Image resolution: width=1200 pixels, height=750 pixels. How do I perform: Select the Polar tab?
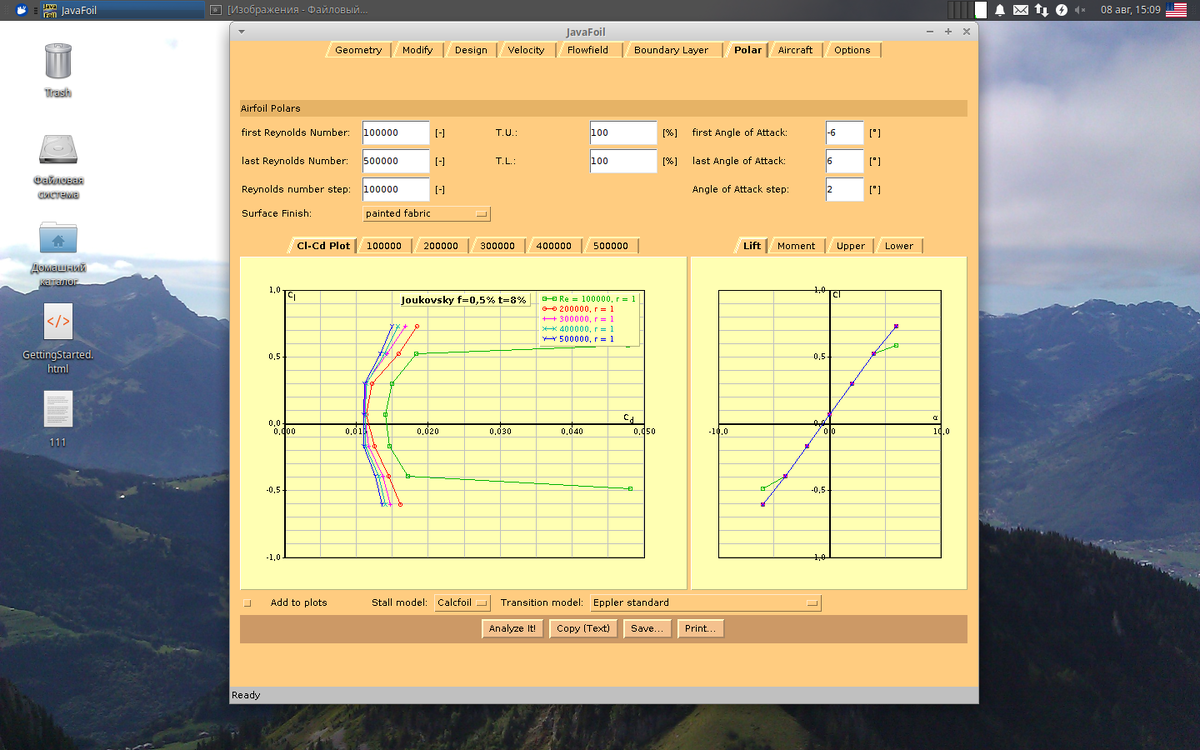747,50
